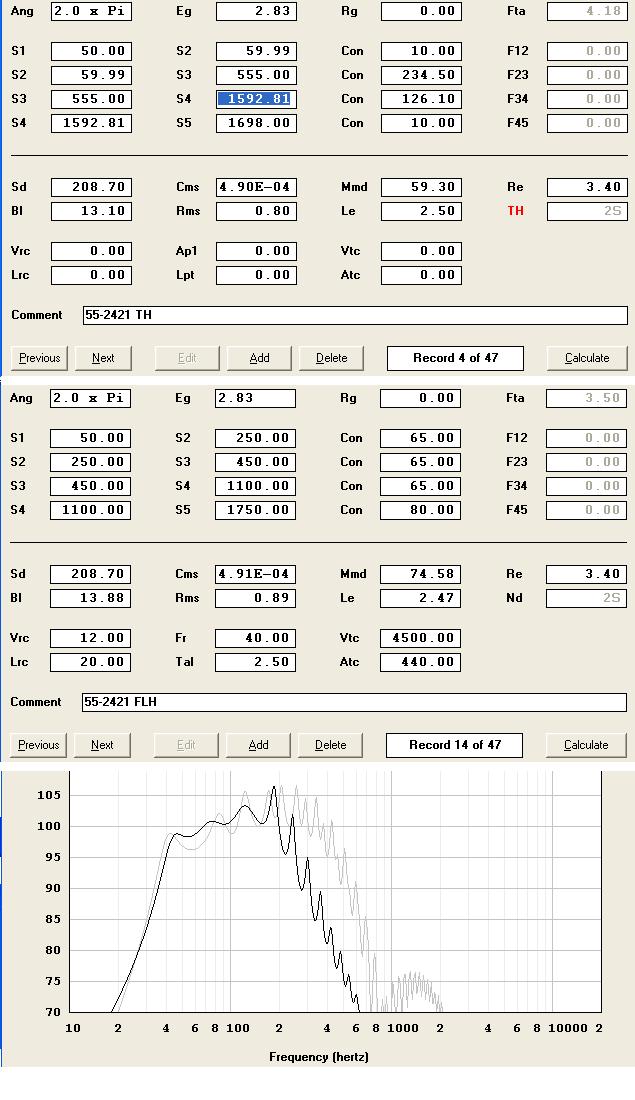
Task: Click the Eg field with 2.83 in top panel
Action: [x=257, y=11]
